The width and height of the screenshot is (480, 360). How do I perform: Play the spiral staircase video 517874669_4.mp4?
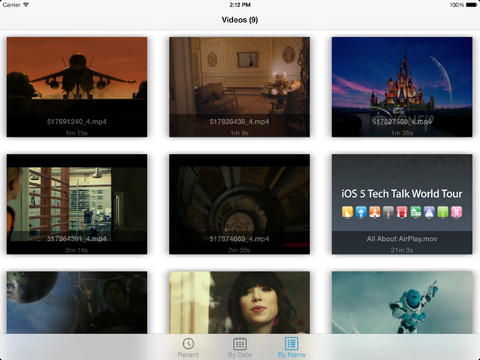click(239, 204)
